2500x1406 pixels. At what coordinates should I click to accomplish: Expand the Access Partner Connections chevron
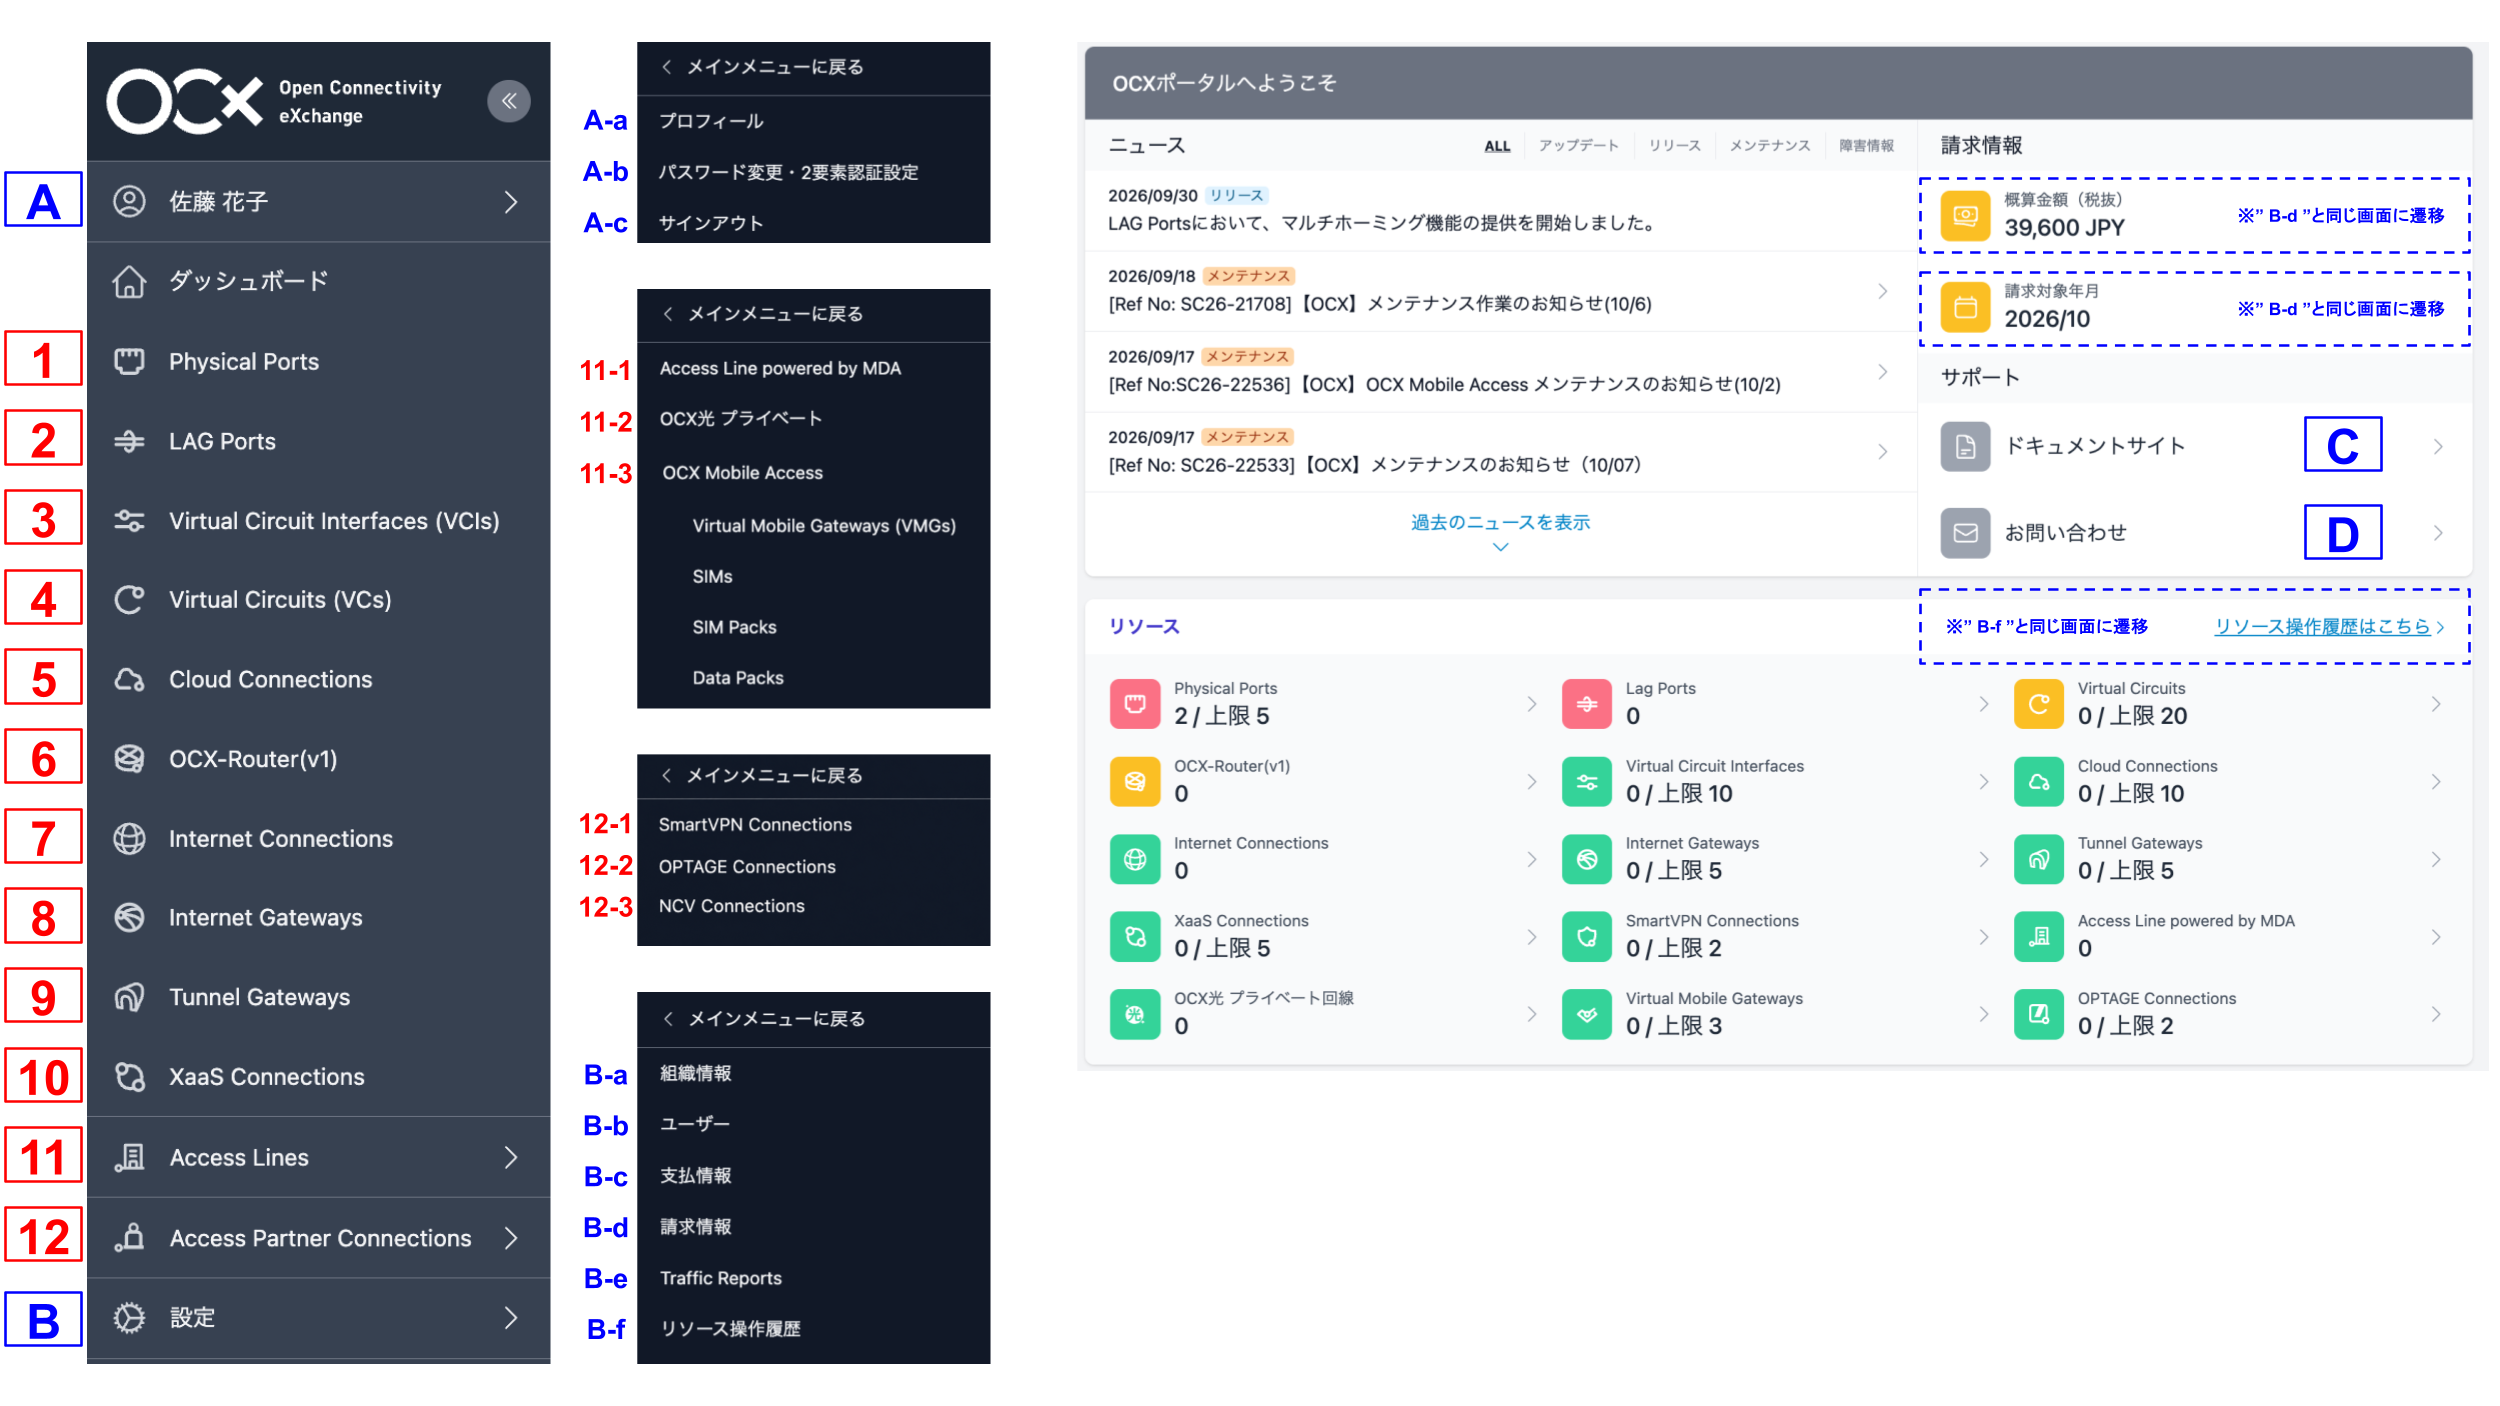pyautogui.click(x=511, y=1238)
